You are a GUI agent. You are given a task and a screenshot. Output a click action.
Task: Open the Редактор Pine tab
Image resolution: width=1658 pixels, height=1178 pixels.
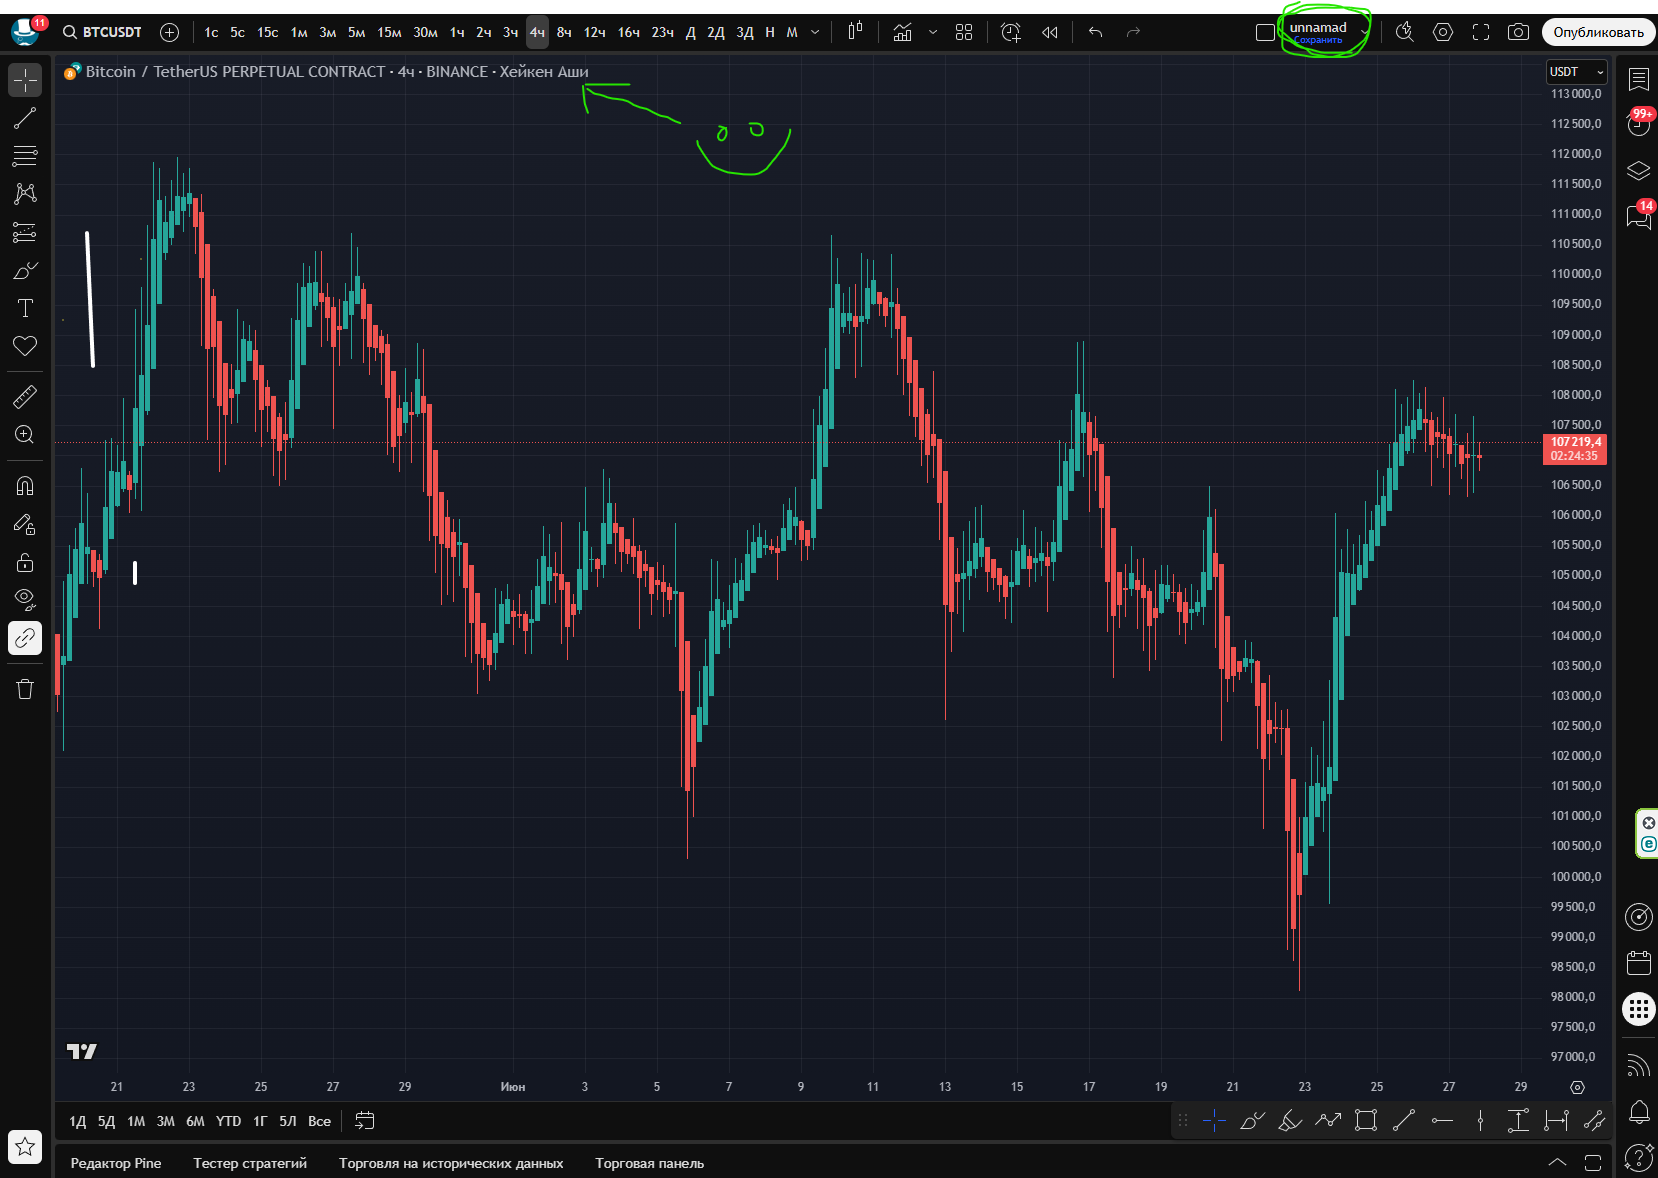click(116, 1163)
